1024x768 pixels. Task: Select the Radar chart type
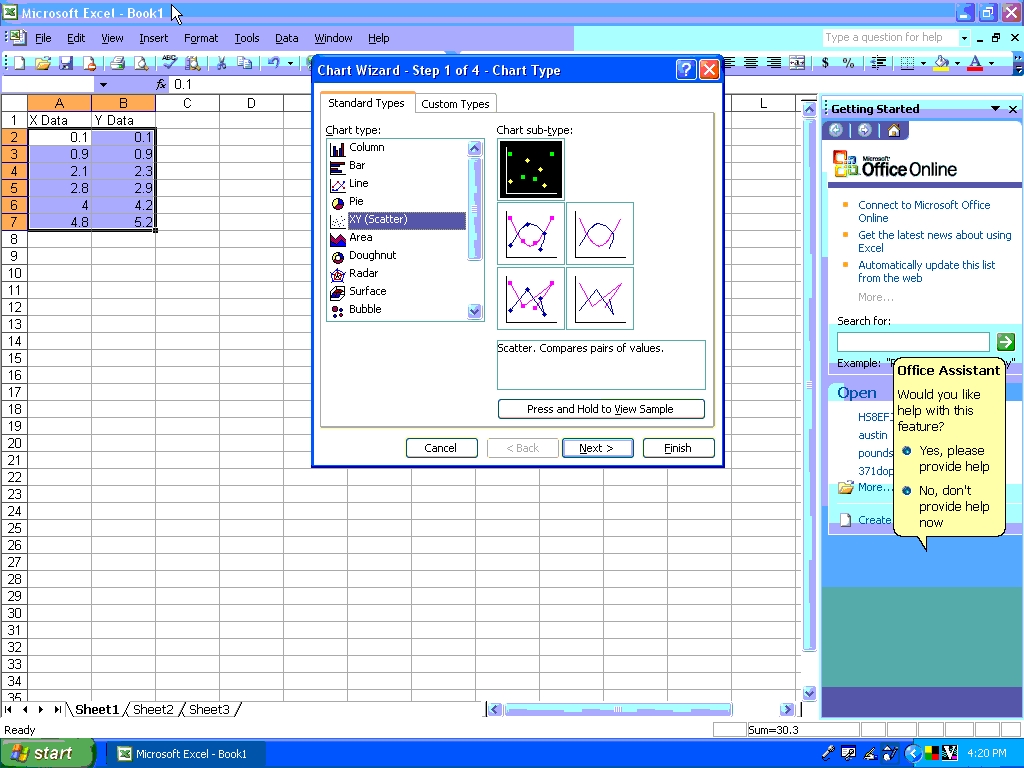pos(363,274)
